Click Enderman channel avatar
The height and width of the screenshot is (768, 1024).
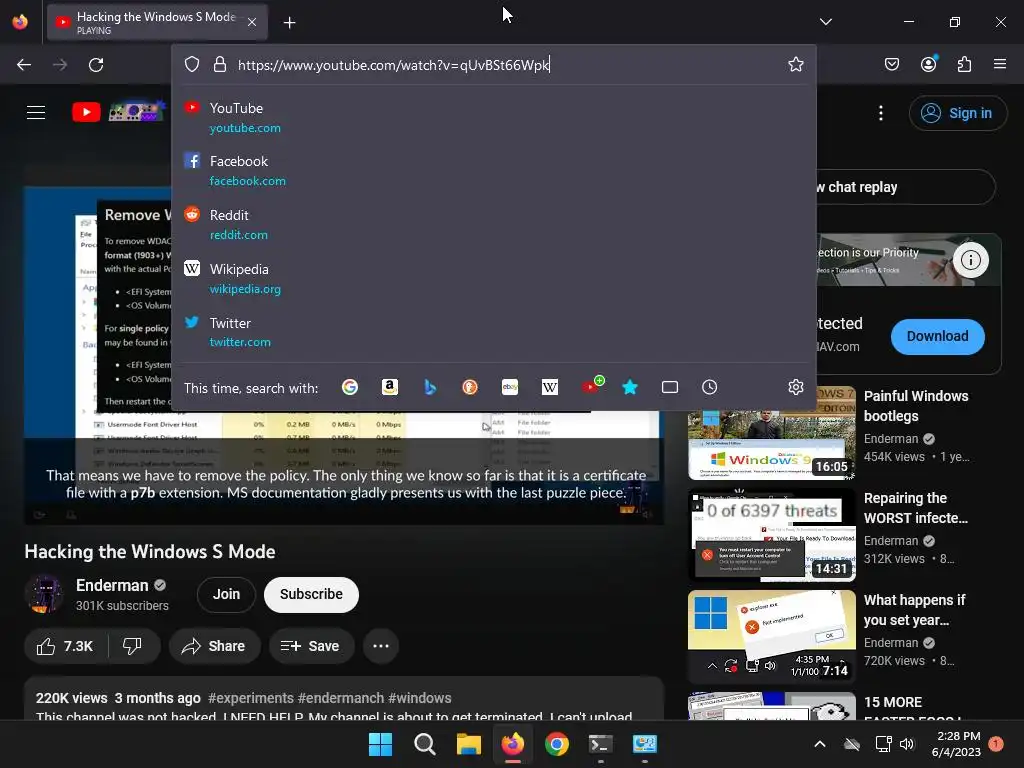coord(44,594)
